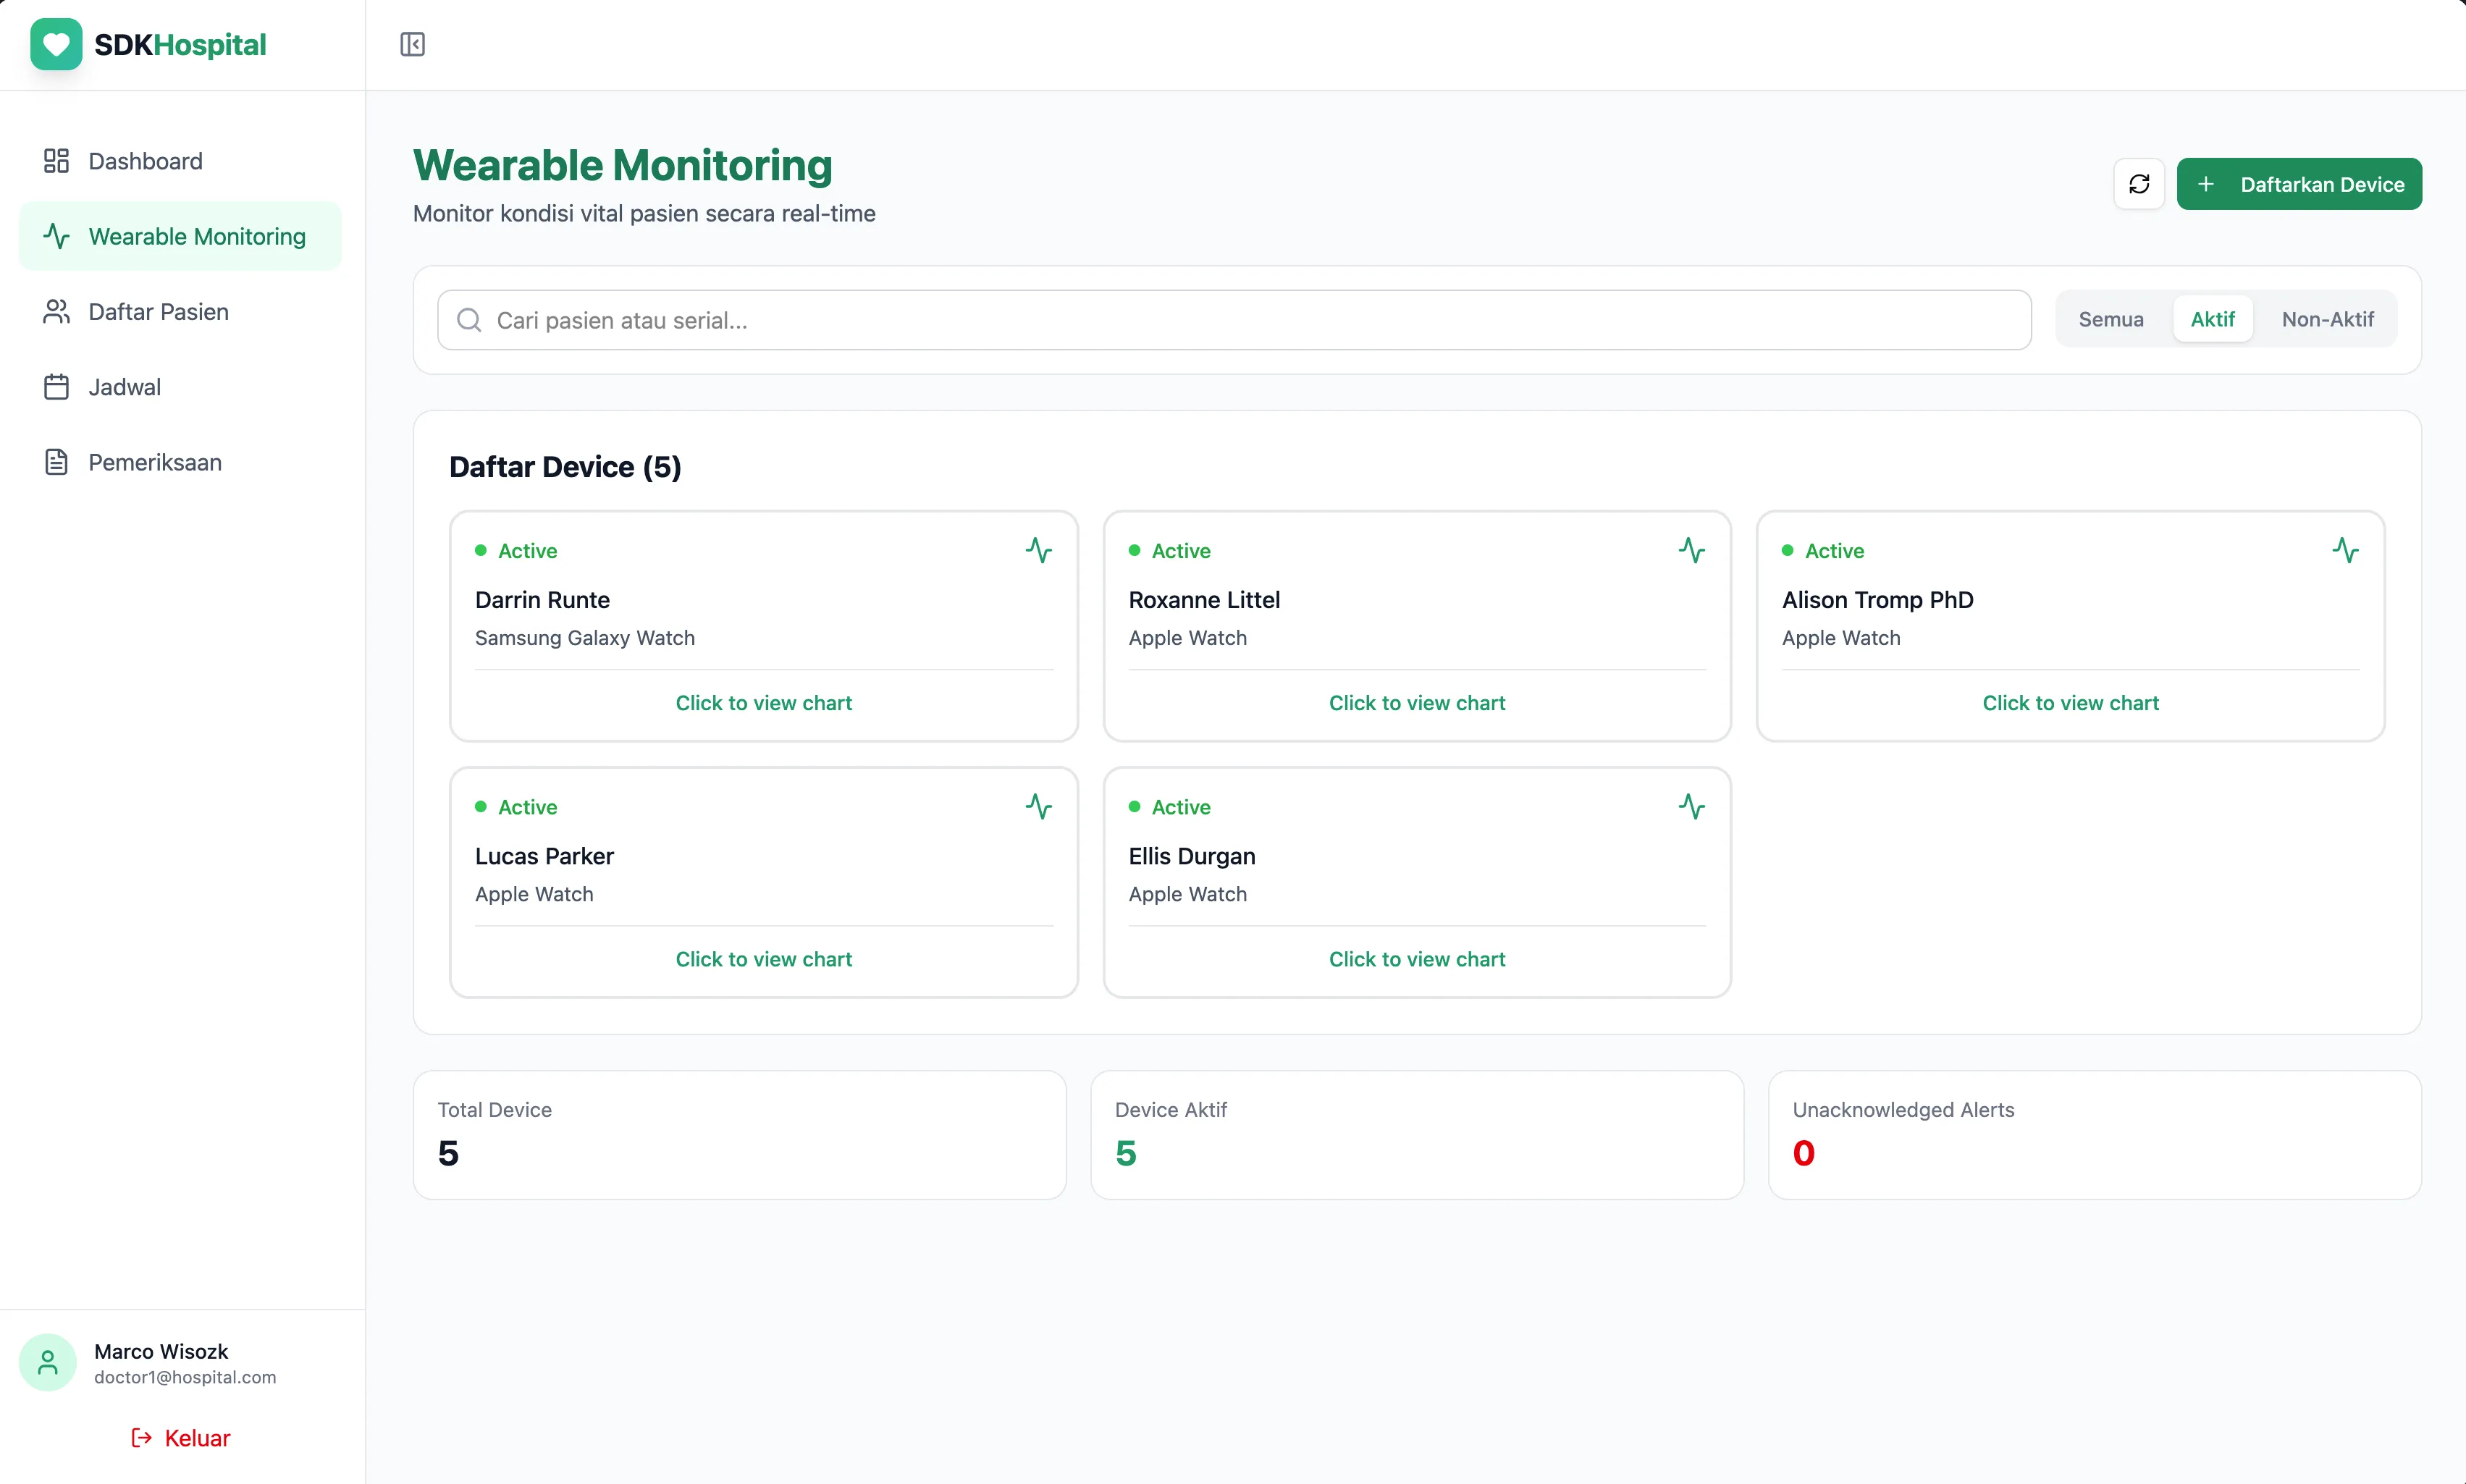The width and height of the screenshot is (2466, 1484).
Task: Open Darrin Runte's Click to view chart
Action: pyautogui.click(x=763, y=703)
